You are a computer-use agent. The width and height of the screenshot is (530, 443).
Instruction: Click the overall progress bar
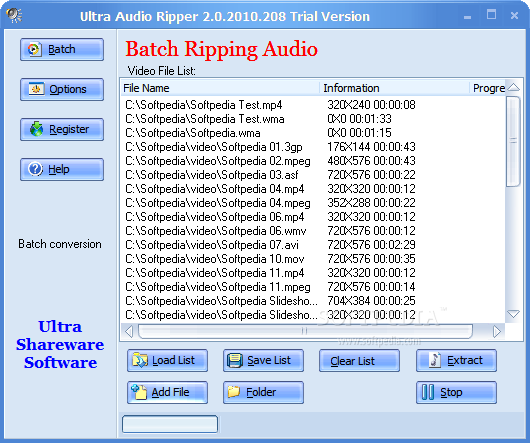[x=170, y=424]
